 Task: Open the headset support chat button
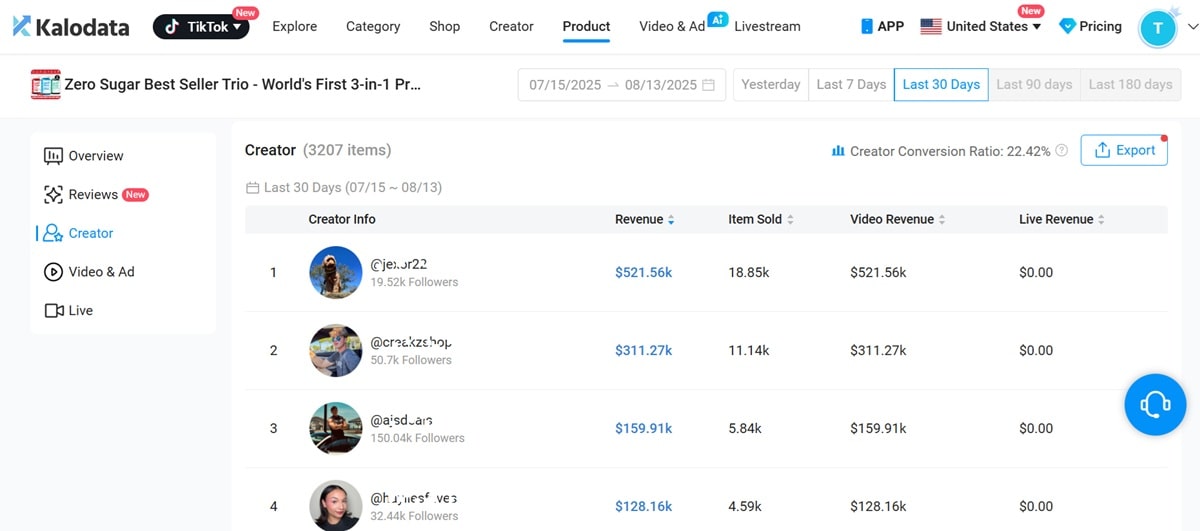pos(1155,403)
